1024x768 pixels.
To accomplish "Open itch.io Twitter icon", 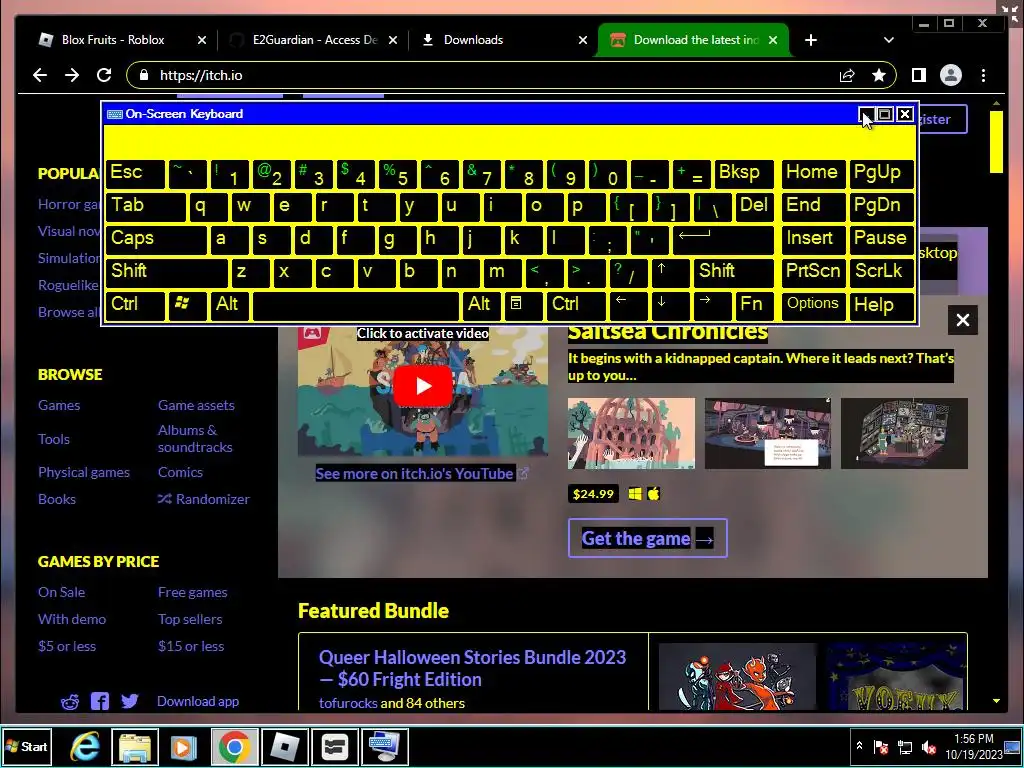I will click(x=129, y=701).
